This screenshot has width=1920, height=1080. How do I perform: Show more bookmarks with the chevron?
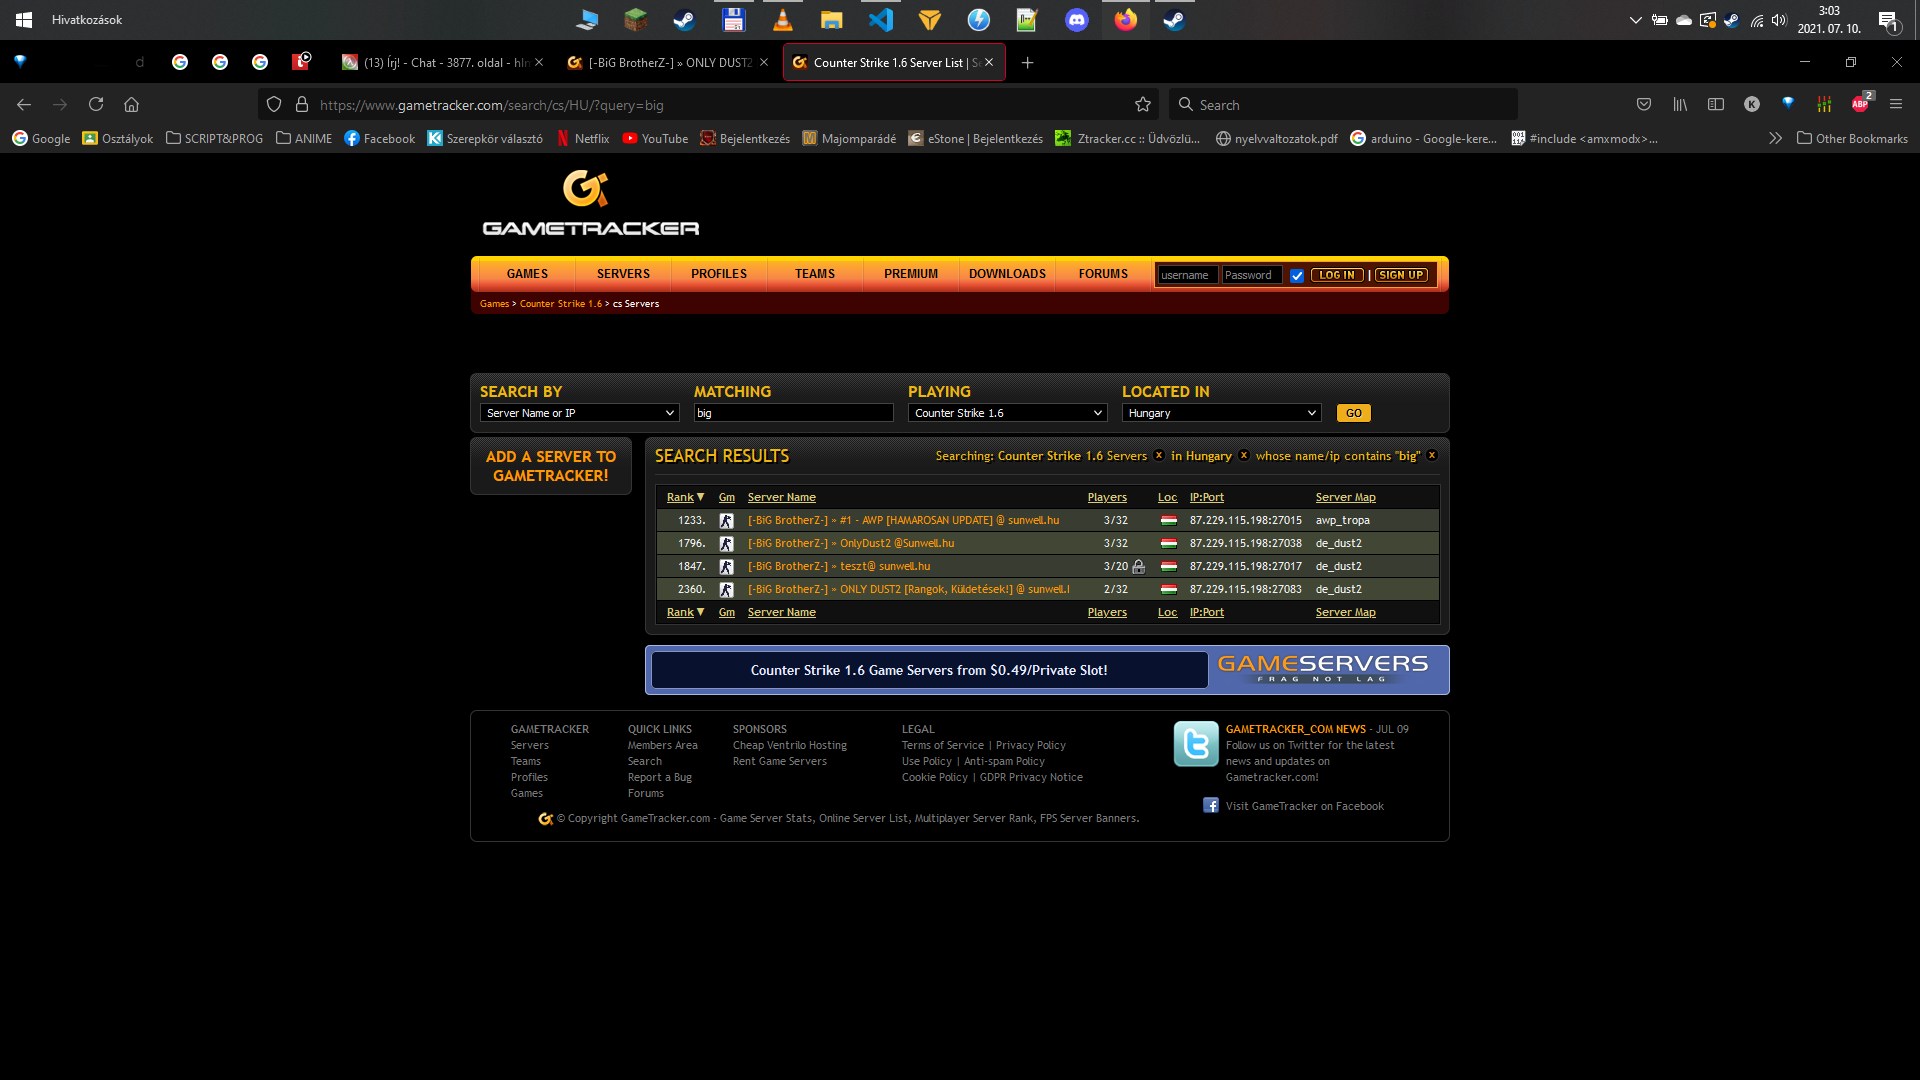pyautogui.click(x=1775, y=138)
